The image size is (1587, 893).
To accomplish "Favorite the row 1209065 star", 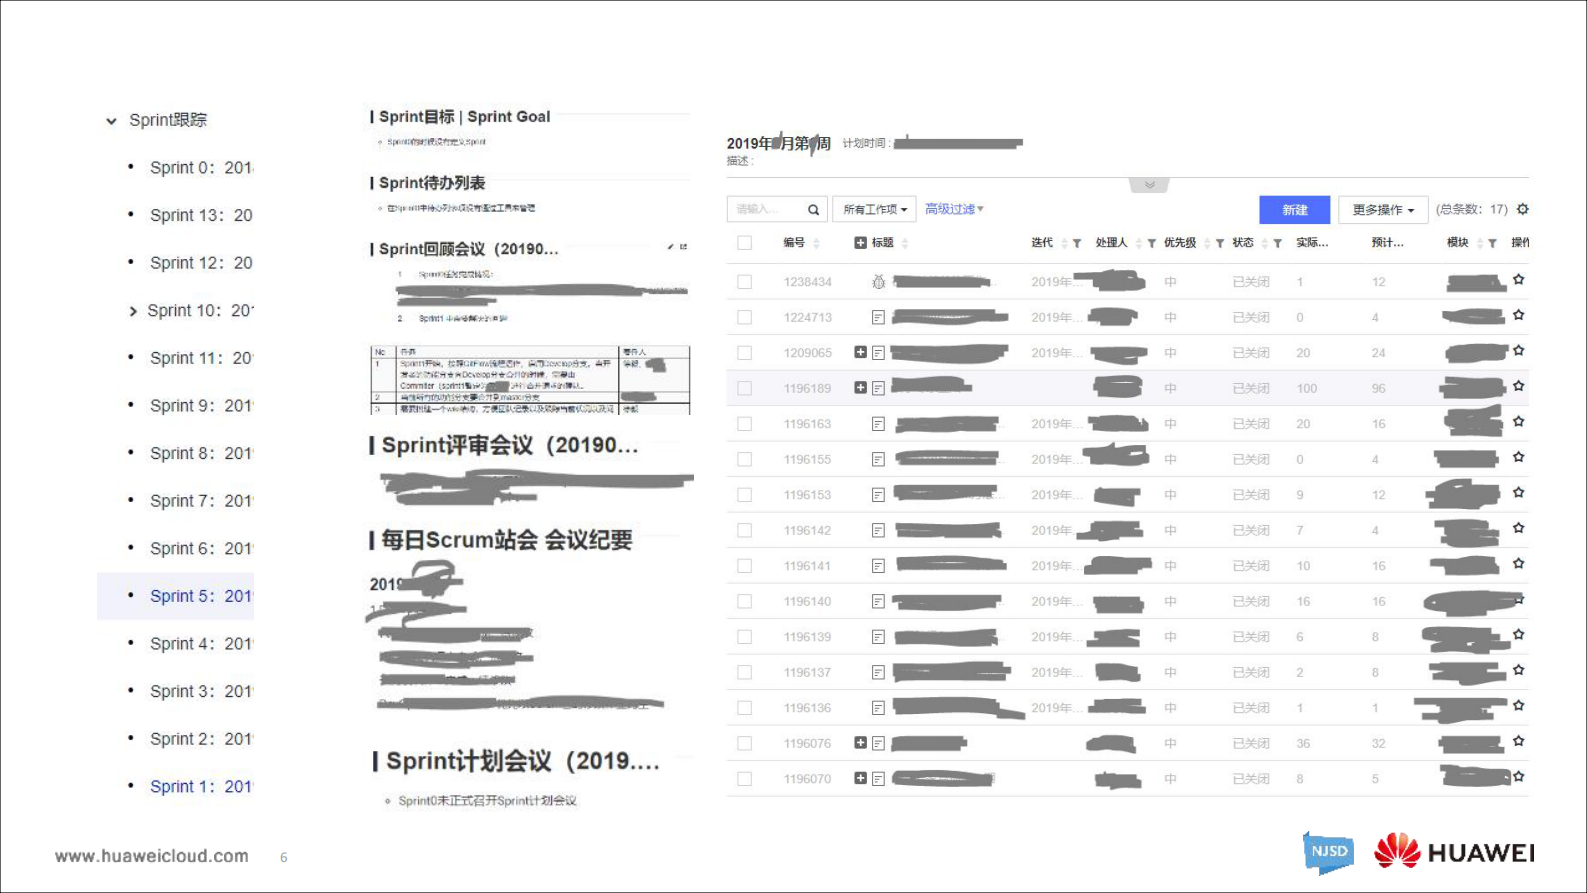I will tap(1518, 351).
